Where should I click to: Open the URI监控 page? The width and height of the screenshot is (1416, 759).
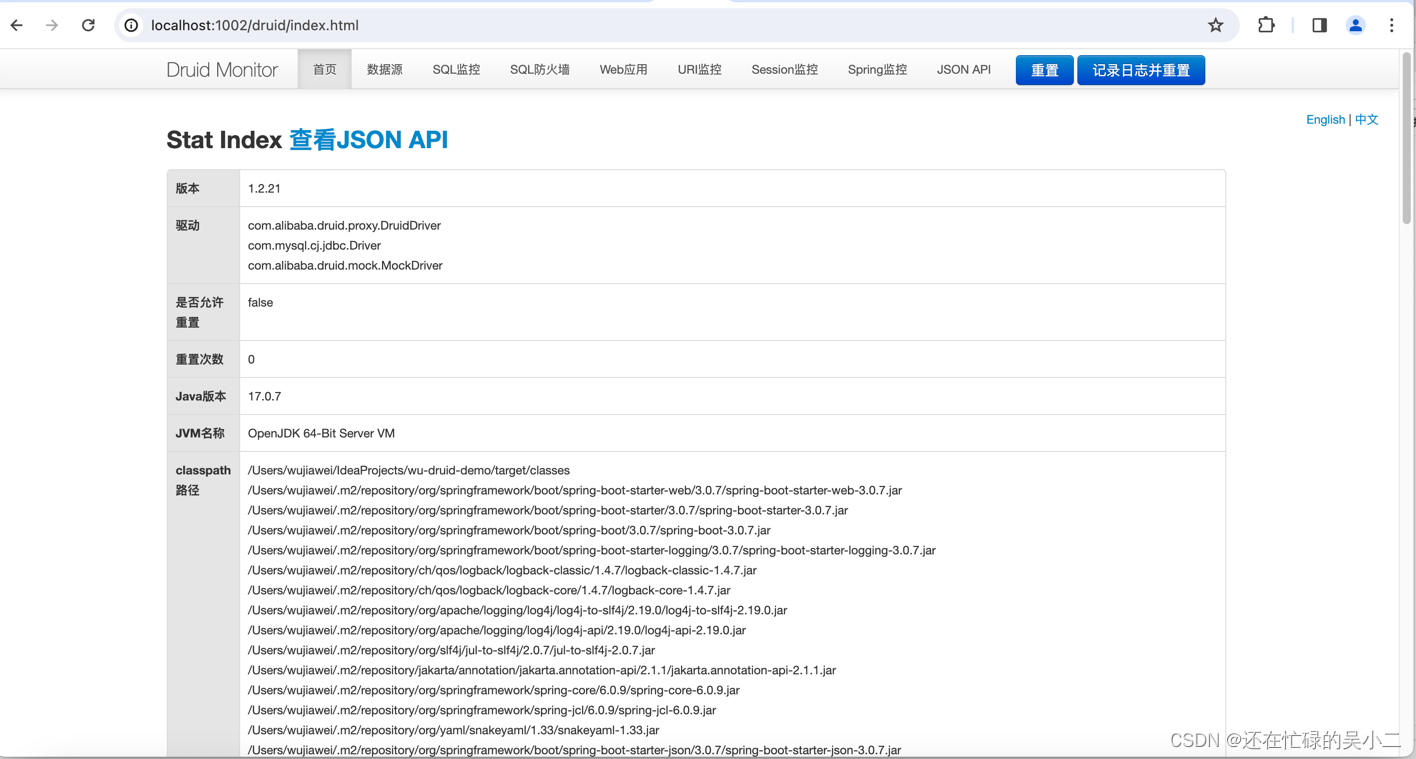click(699, 69)
